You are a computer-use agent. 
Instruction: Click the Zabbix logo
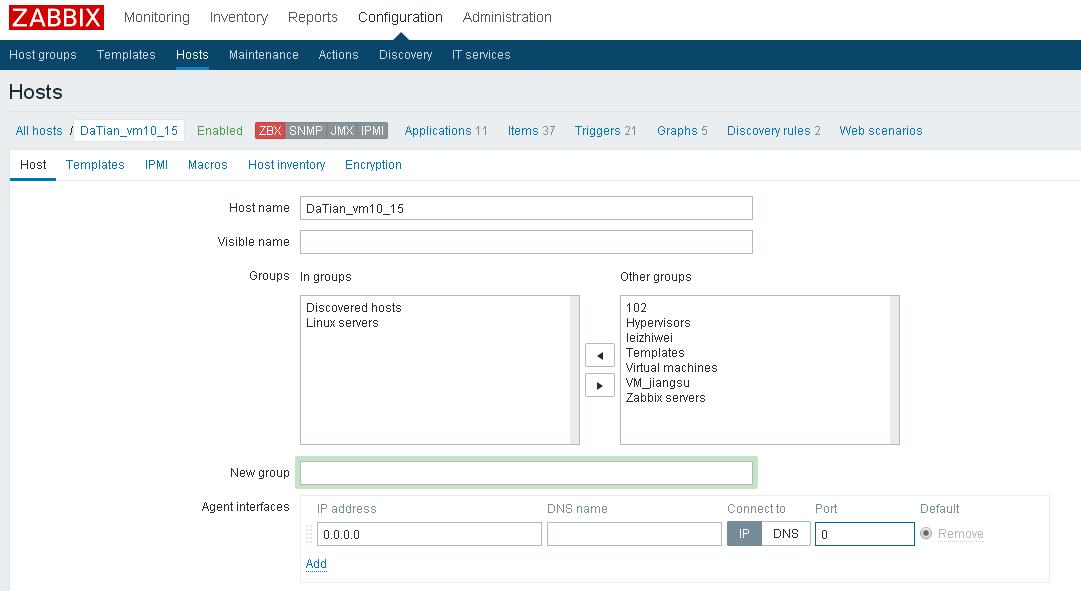coord(57,17)
